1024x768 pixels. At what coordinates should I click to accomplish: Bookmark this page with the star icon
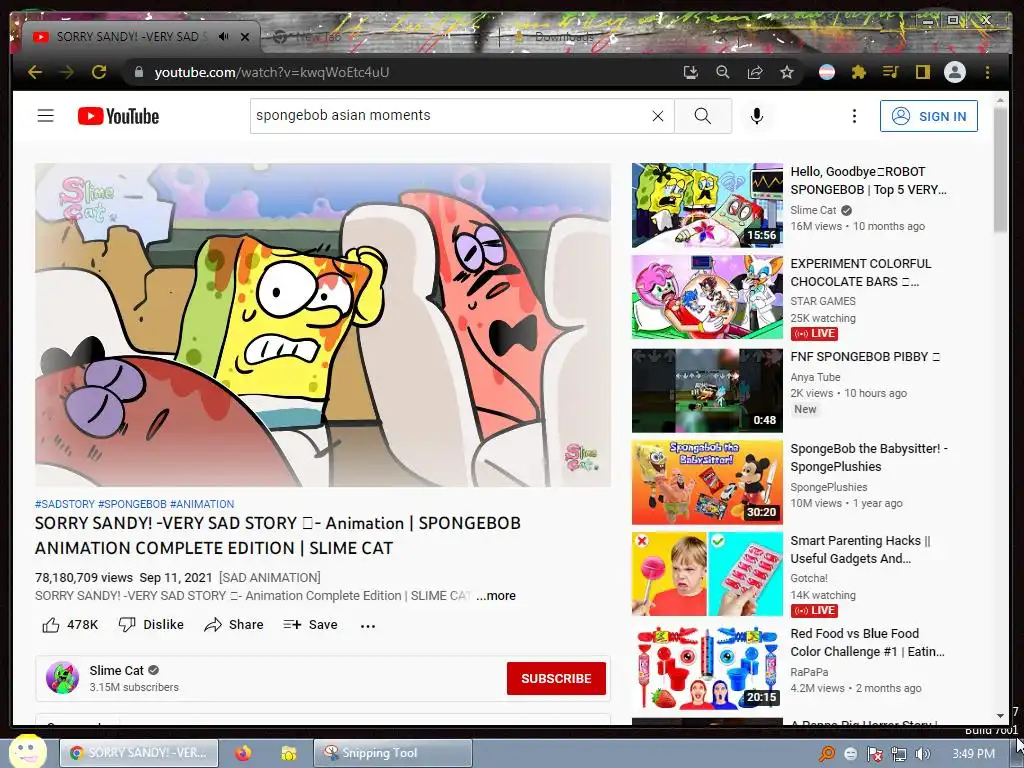tap(787, 72)
